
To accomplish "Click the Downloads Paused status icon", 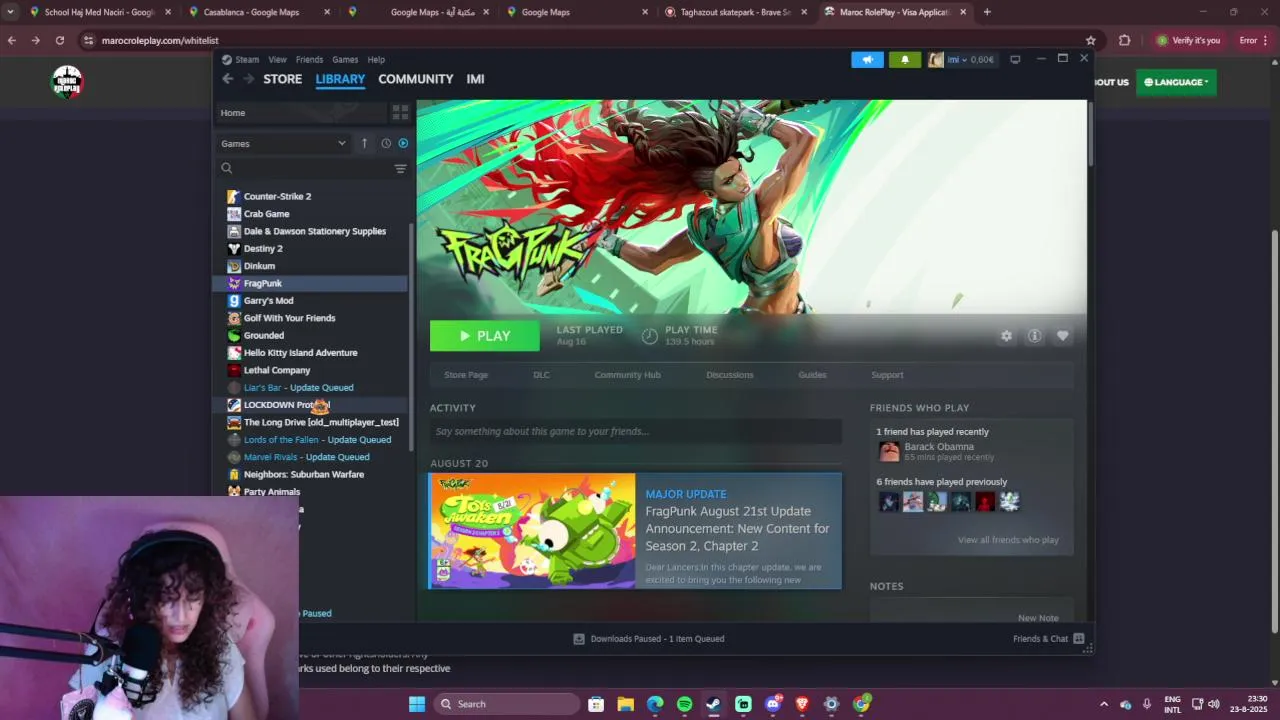I will (579, 639).
